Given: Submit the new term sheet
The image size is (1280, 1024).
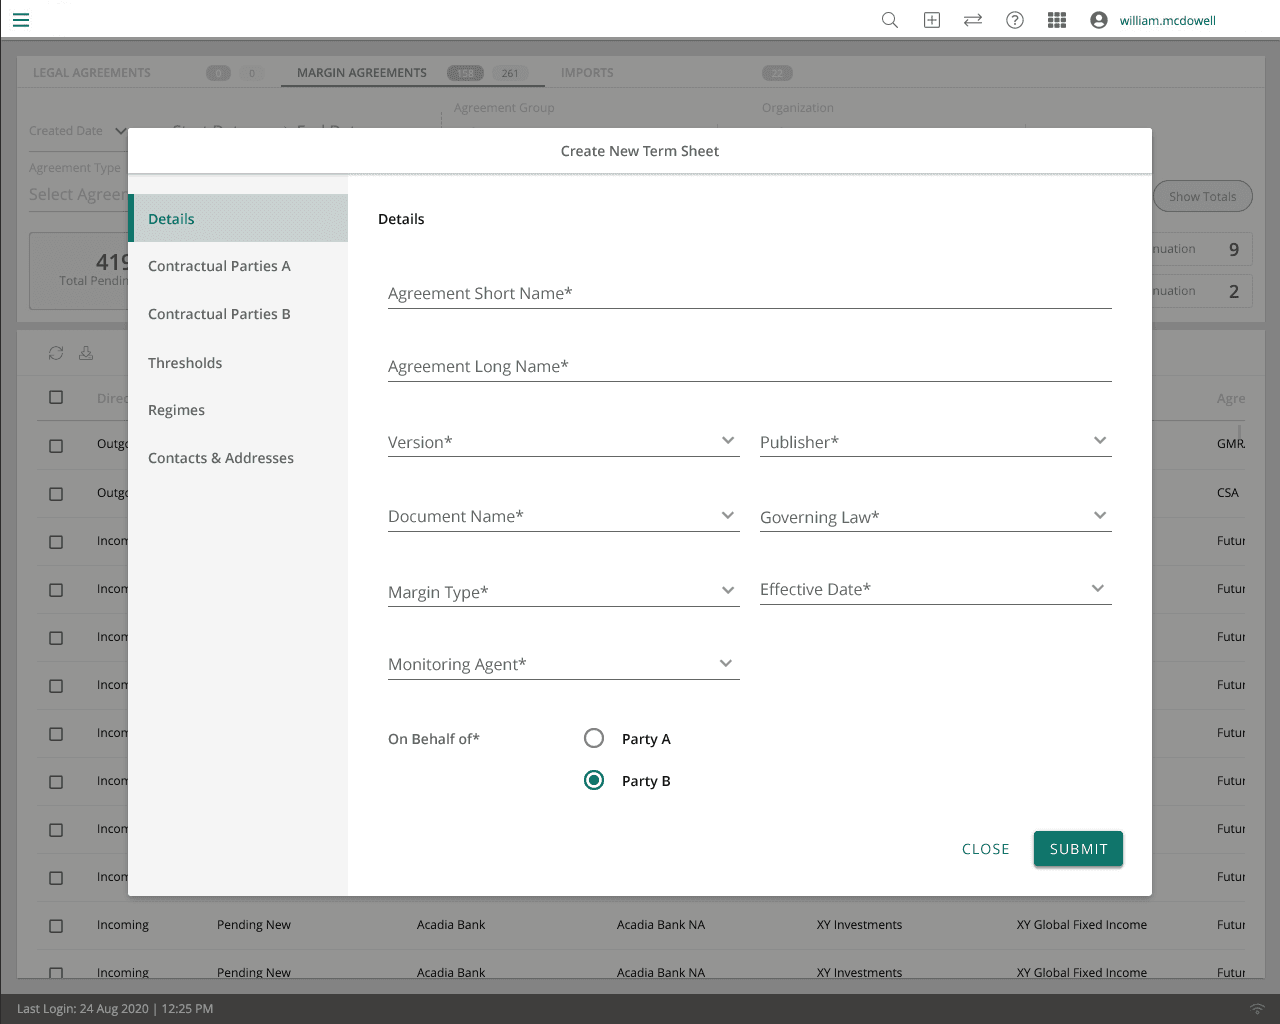Looking at the screenshot, I should (1078, 849).
